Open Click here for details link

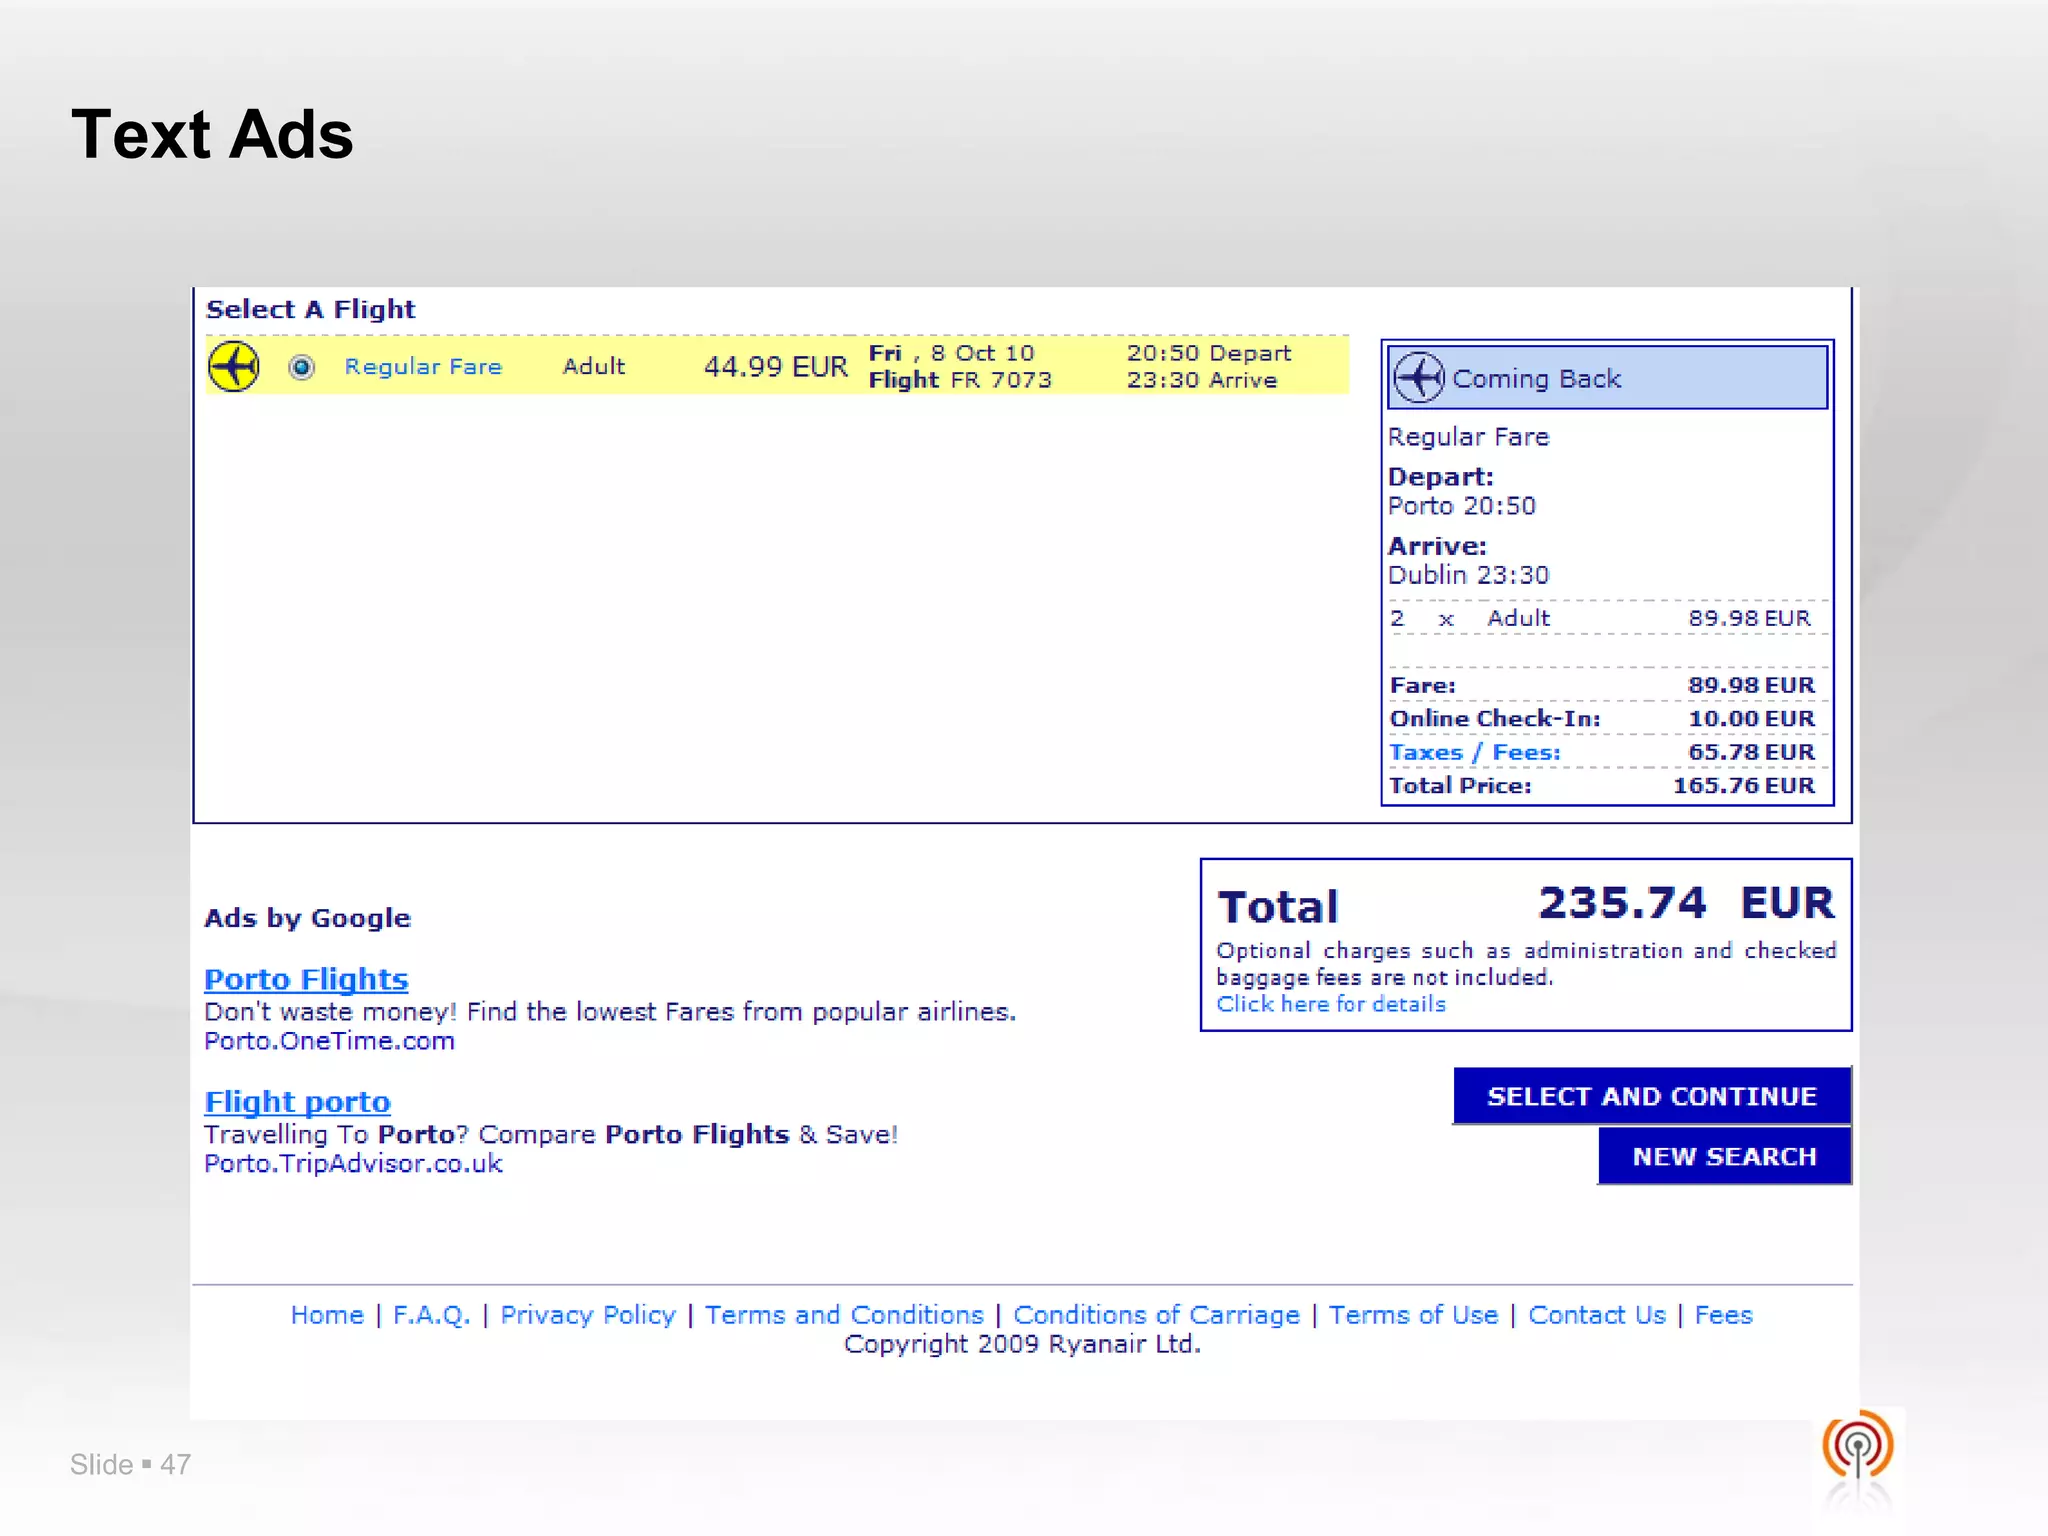tap(1331, 1004)
